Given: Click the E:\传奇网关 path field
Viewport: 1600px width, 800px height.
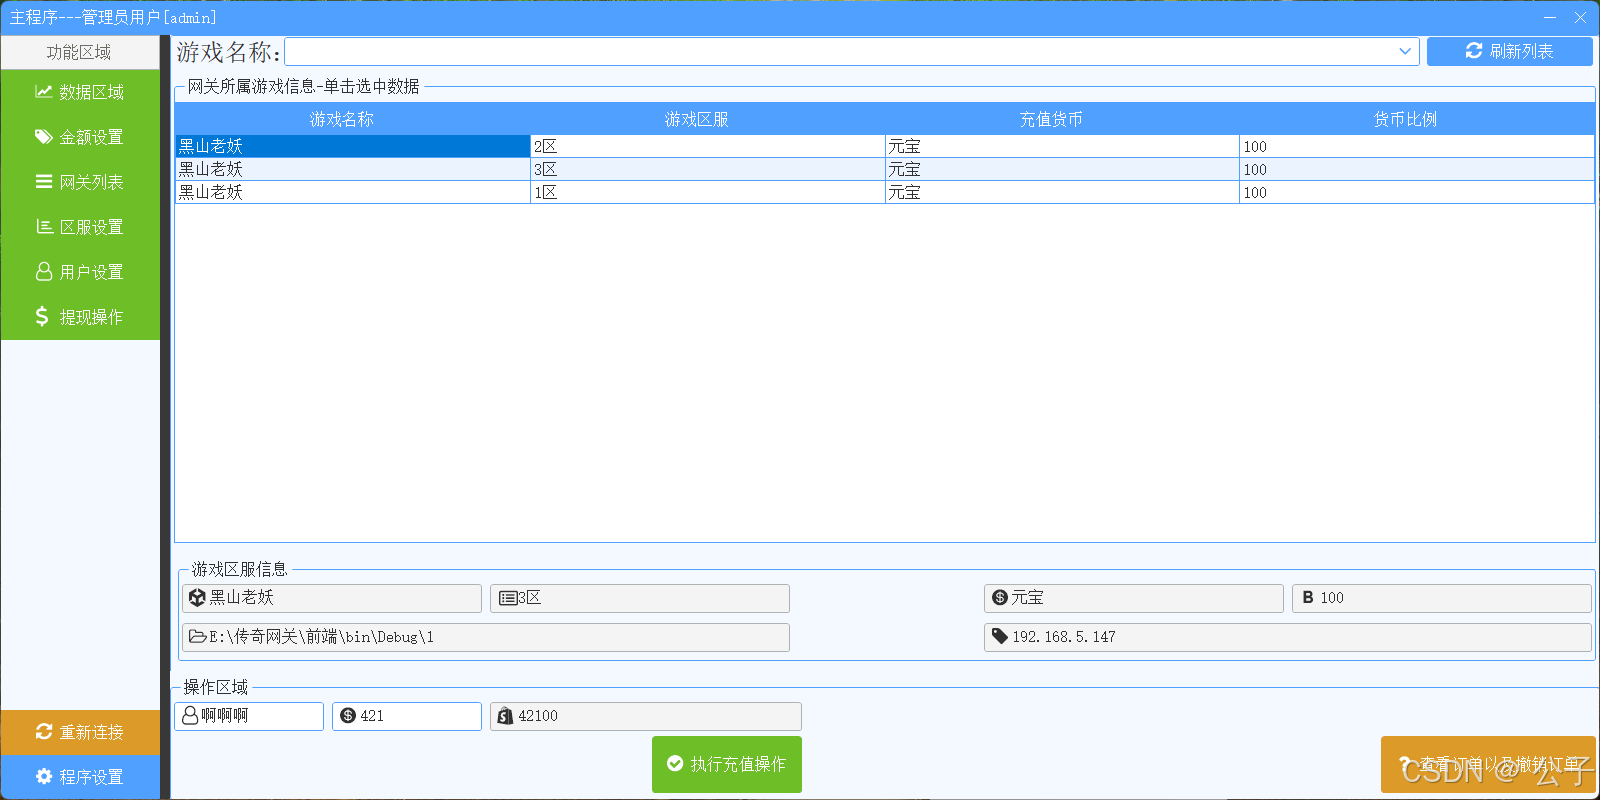Looking at the screenshot, I should [x=486, y=637].
